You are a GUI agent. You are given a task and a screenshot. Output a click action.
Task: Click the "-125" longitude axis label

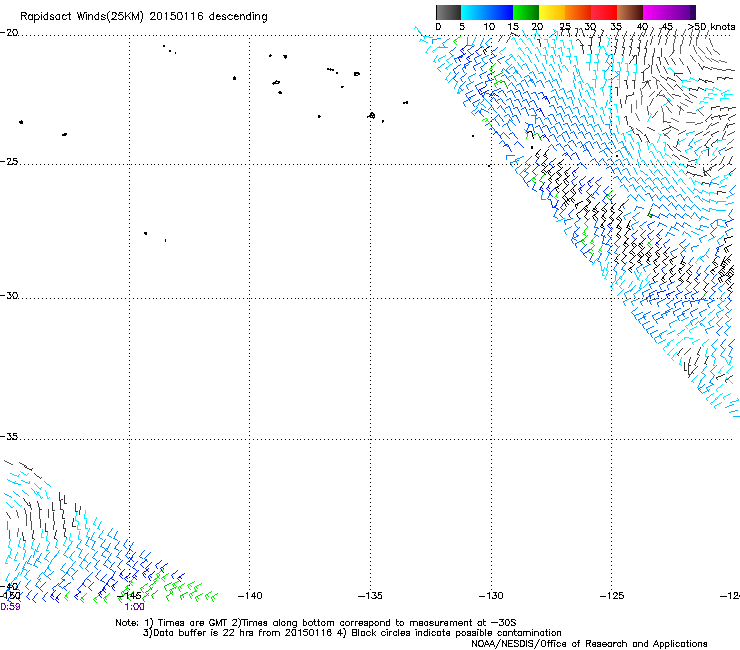point(612,596)
